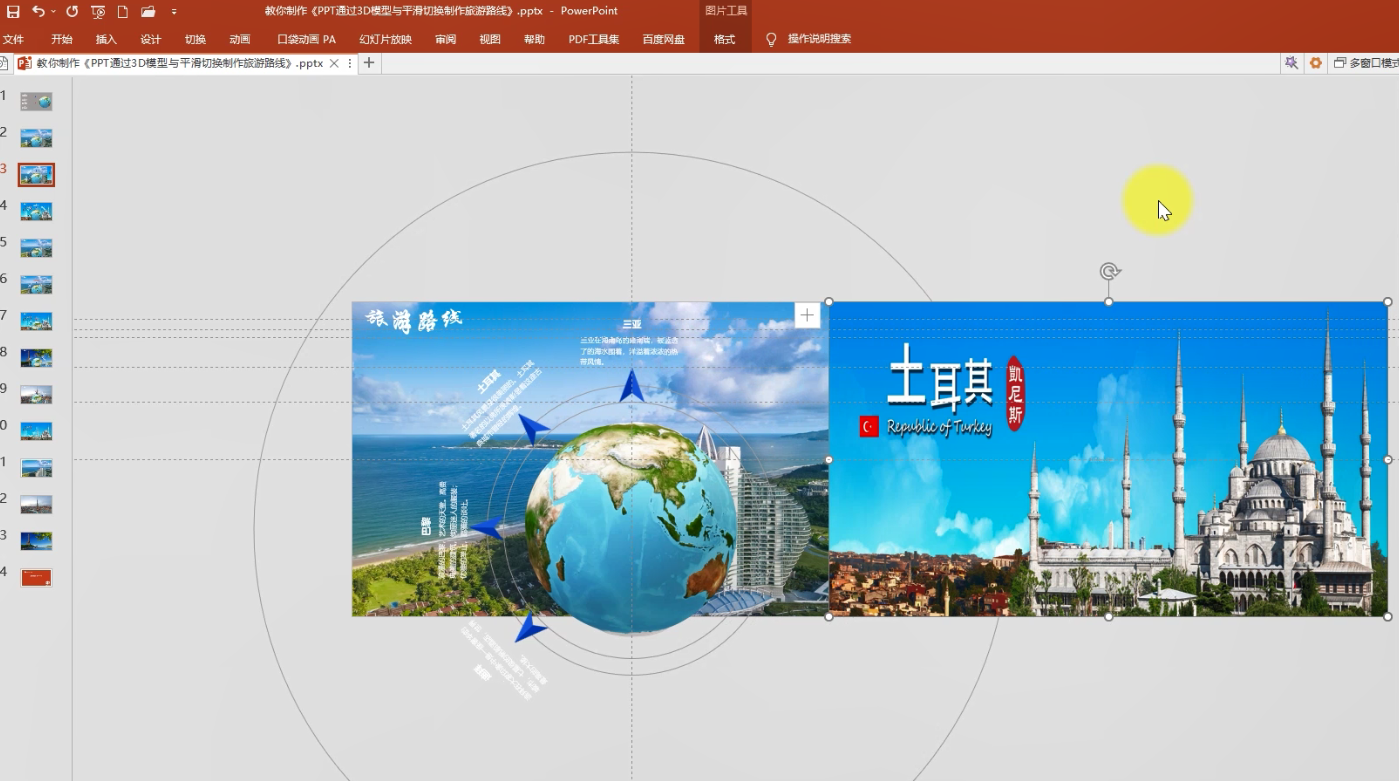This screenshot has height=781, width=1399.
Task: Open the PDF工具集 tab
Action: (x=594, y=39)
